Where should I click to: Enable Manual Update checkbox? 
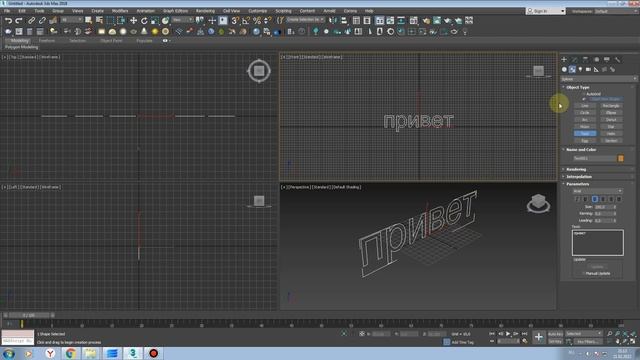[x=583, y=273]
